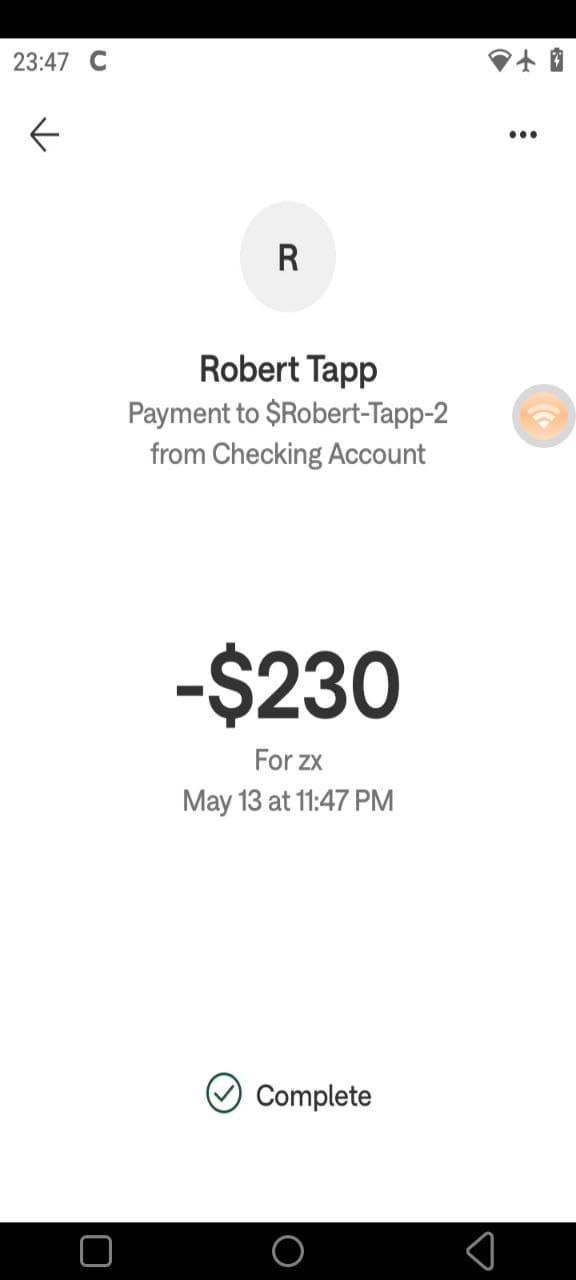Tap the C app notification icon
Viewport: 576px width, 1280px height.
tap(97, 61)
